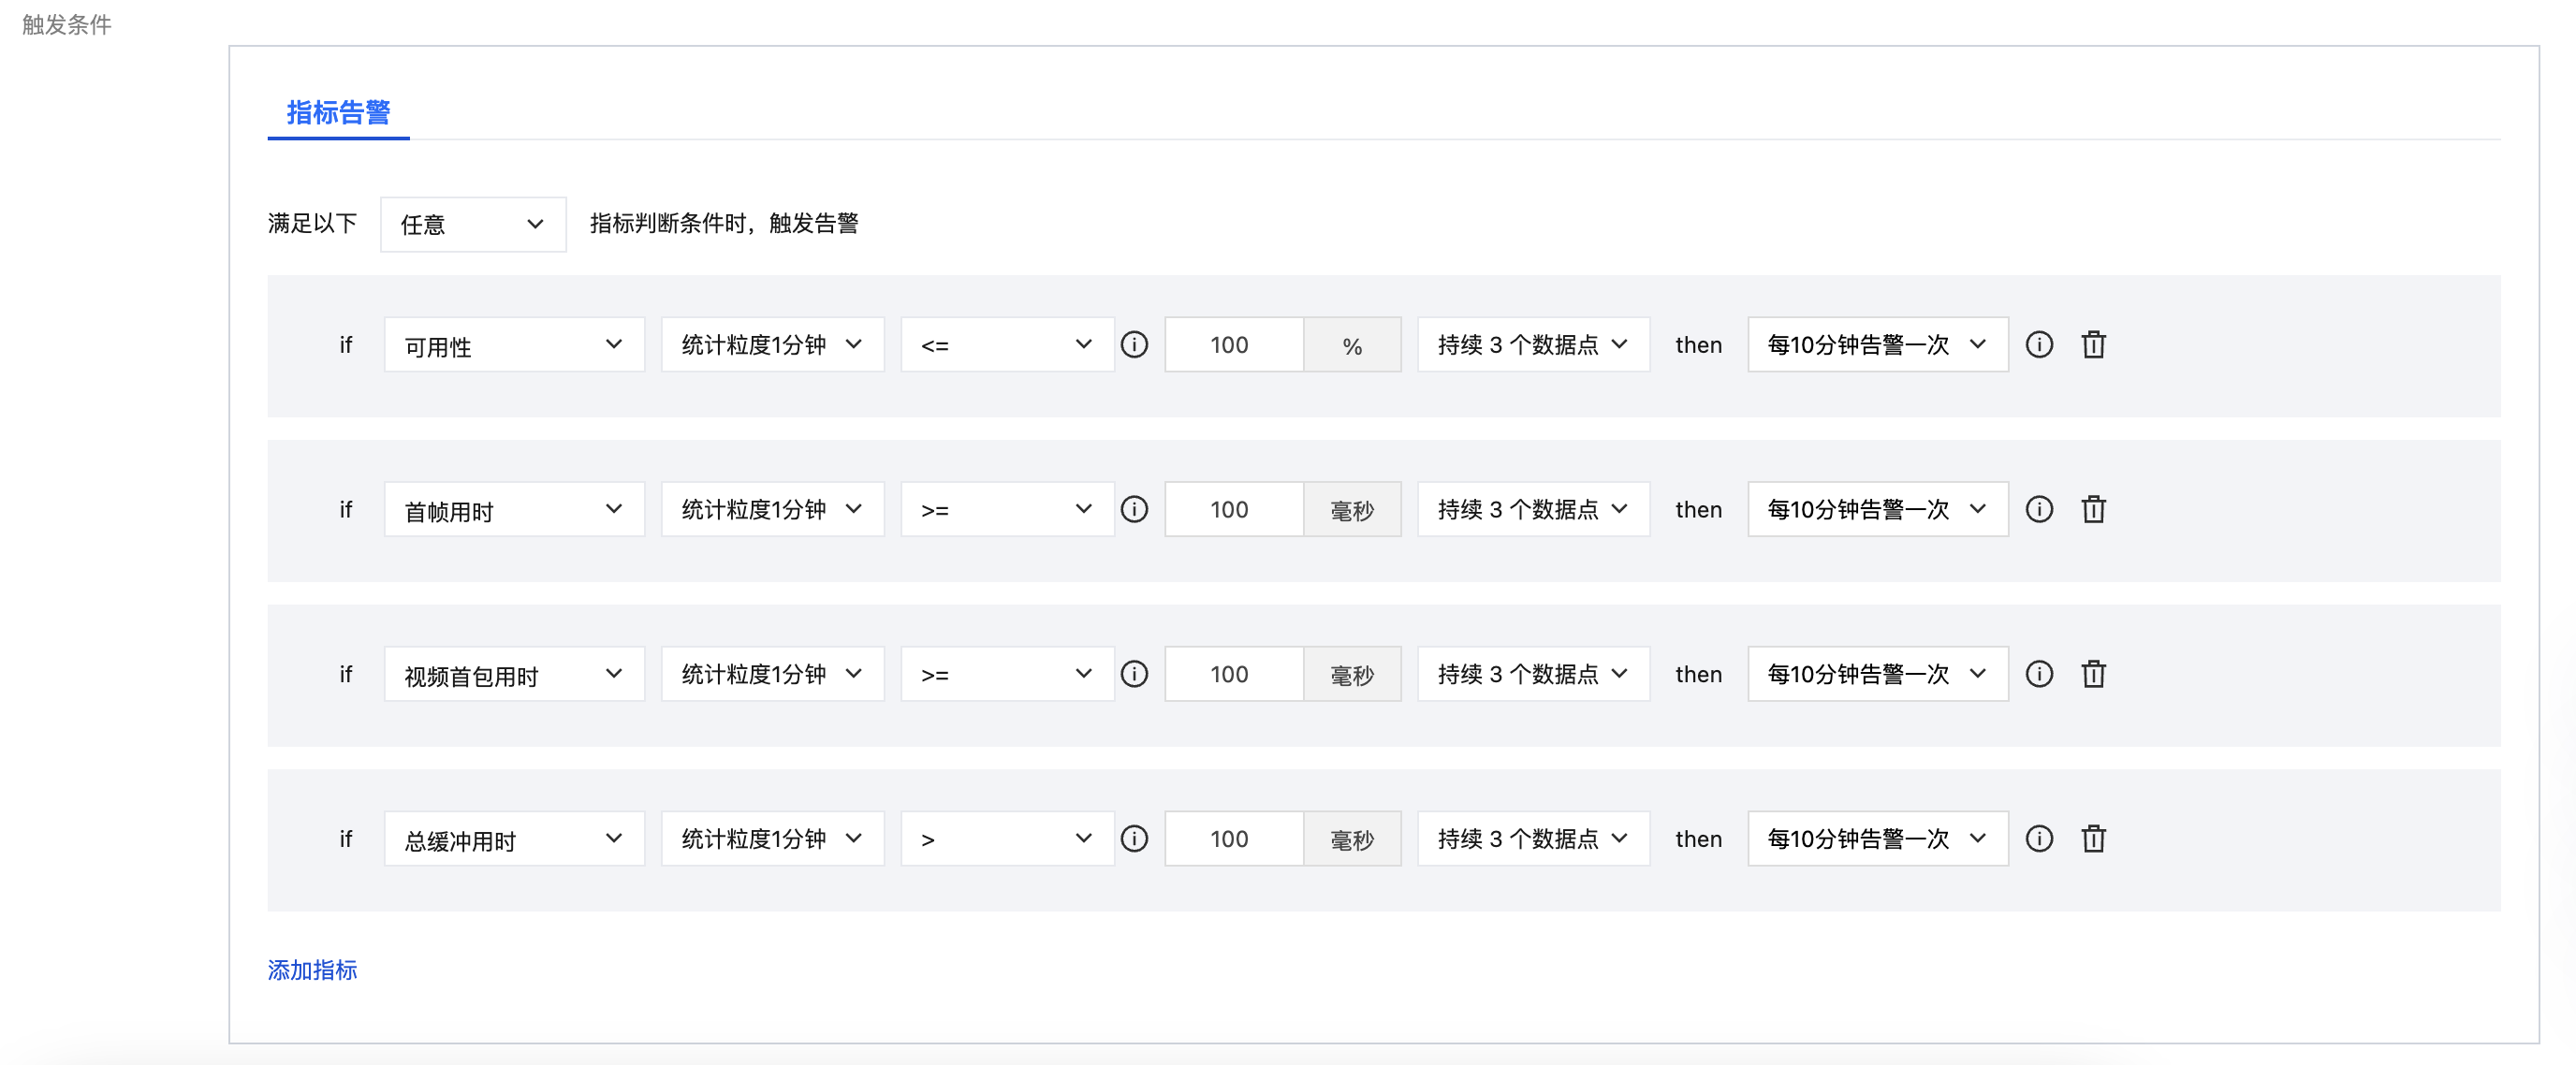Click the 触发条件 section label
This screenshot has height=1065, width=2576.
point(66,25)
